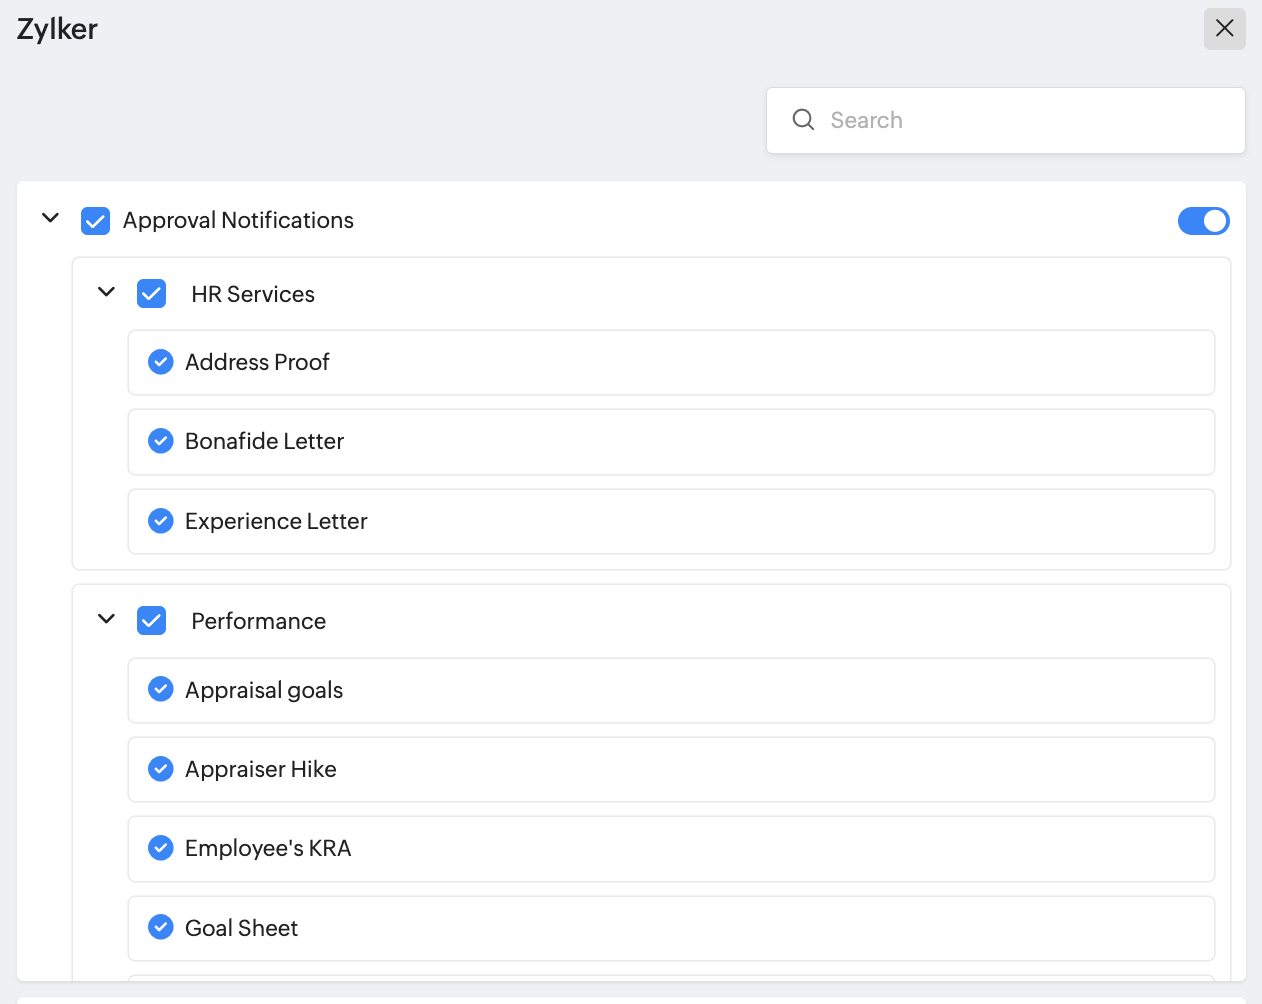Focus the Search input field
Image resolution: width=1262 pixels, height=1004 pixels.
pos(1005,120)
